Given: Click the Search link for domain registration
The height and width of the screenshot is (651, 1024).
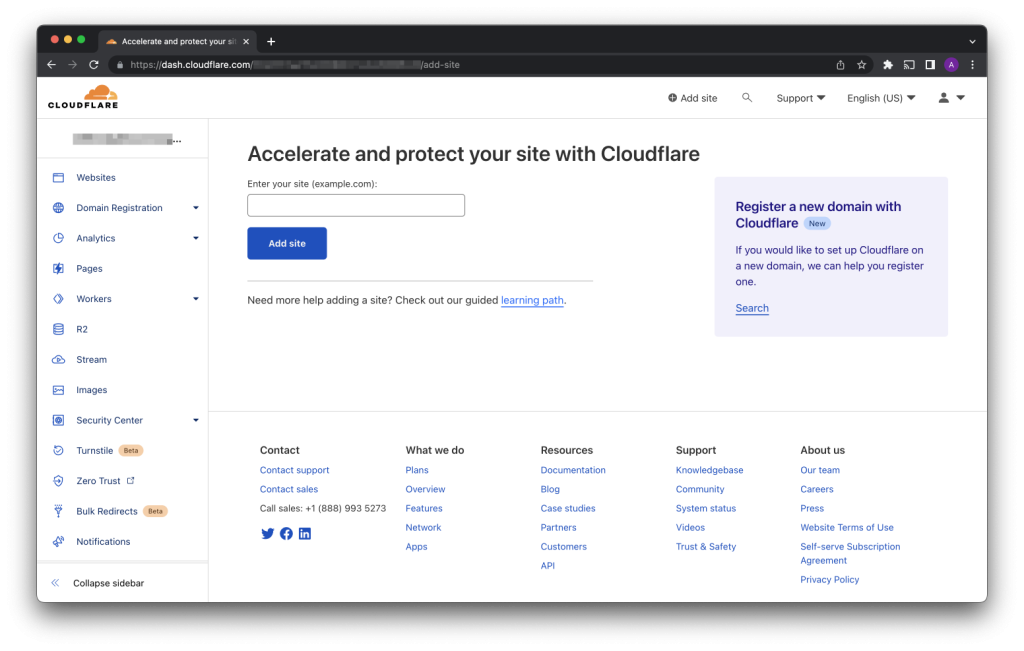Looking at the screenshot, I should point(752,308).
